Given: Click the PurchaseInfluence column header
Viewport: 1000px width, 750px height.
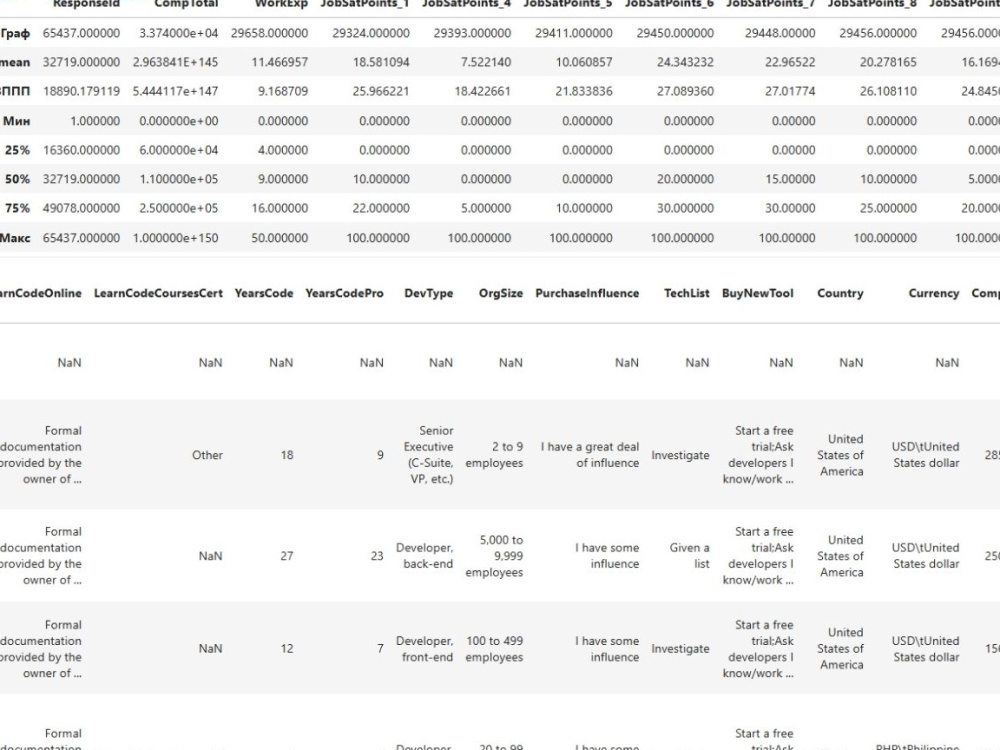Looking at the screenshot, I should (x=587, y=293).
